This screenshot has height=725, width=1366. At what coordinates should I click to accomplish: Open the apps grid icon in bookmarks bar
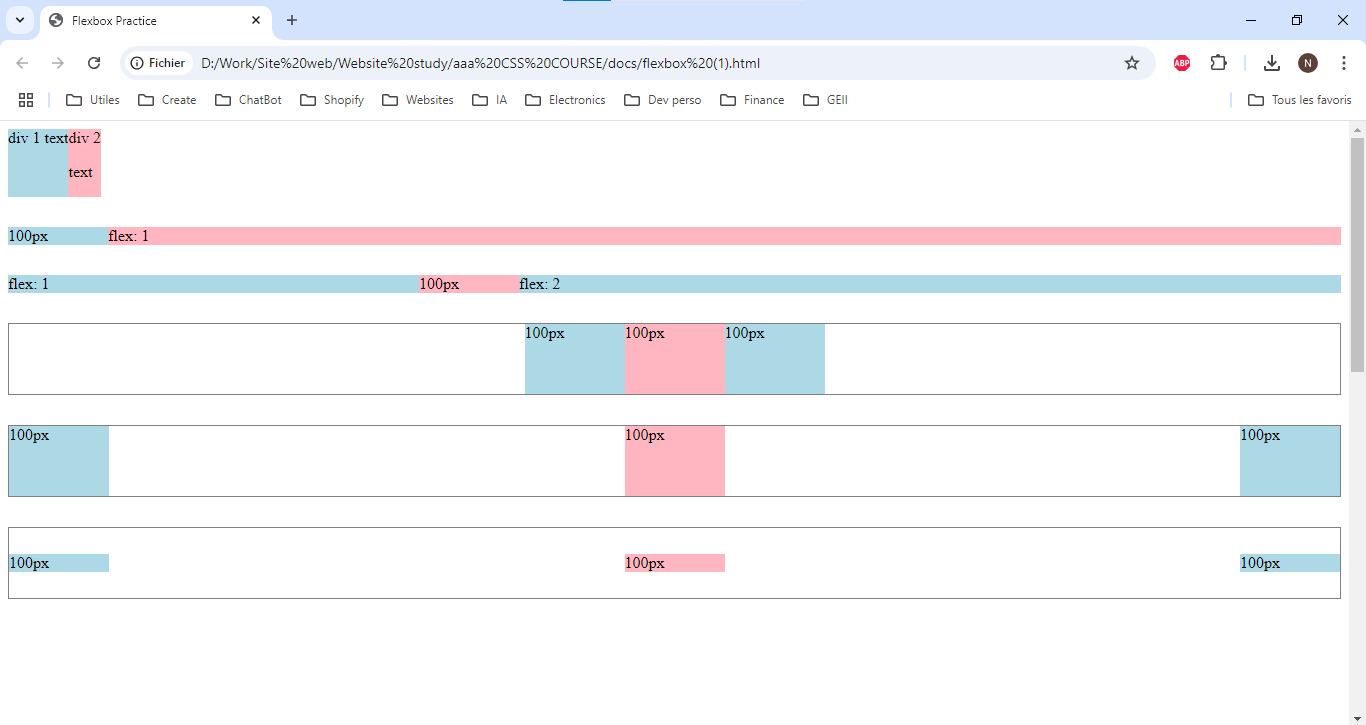click(26, 100)
